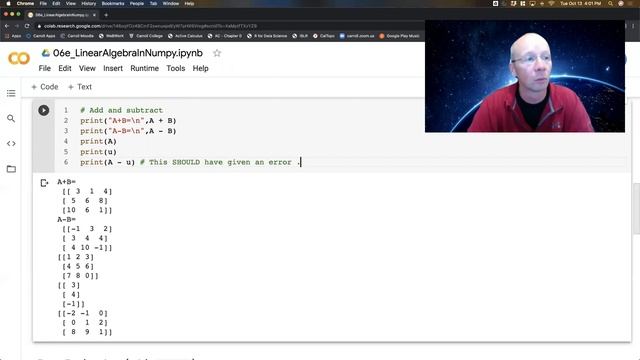
Task: Open Spotlight search in menu bar
Action: point(610,3)
